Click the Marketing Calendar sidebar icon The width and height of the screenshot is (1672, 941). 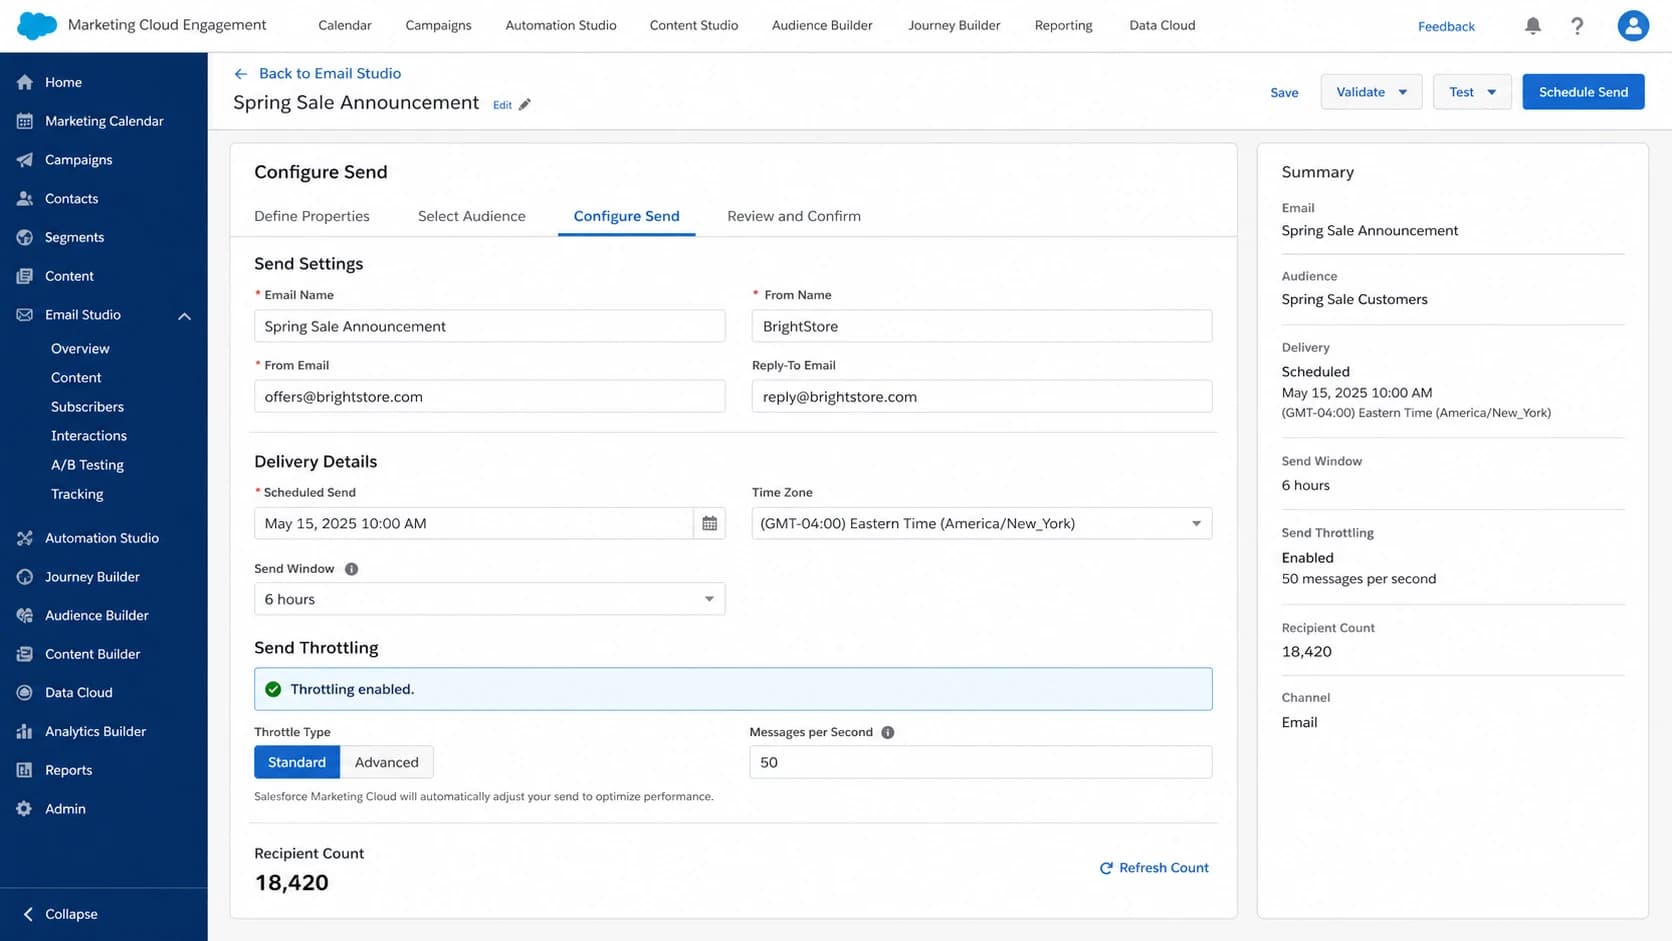click(x=25, y=121)
